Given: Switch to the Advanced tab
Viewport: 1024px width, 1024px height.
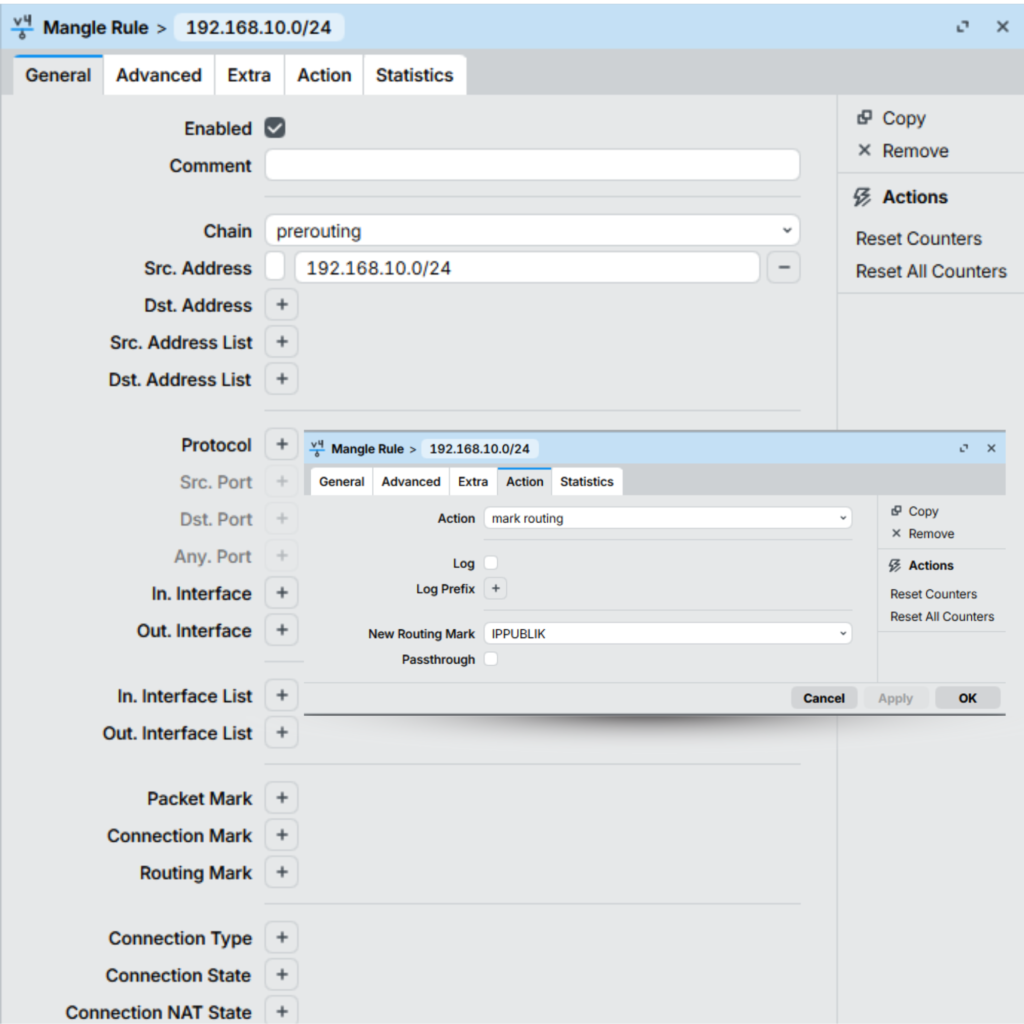Looking at the screenshot, I should [158, 74].
